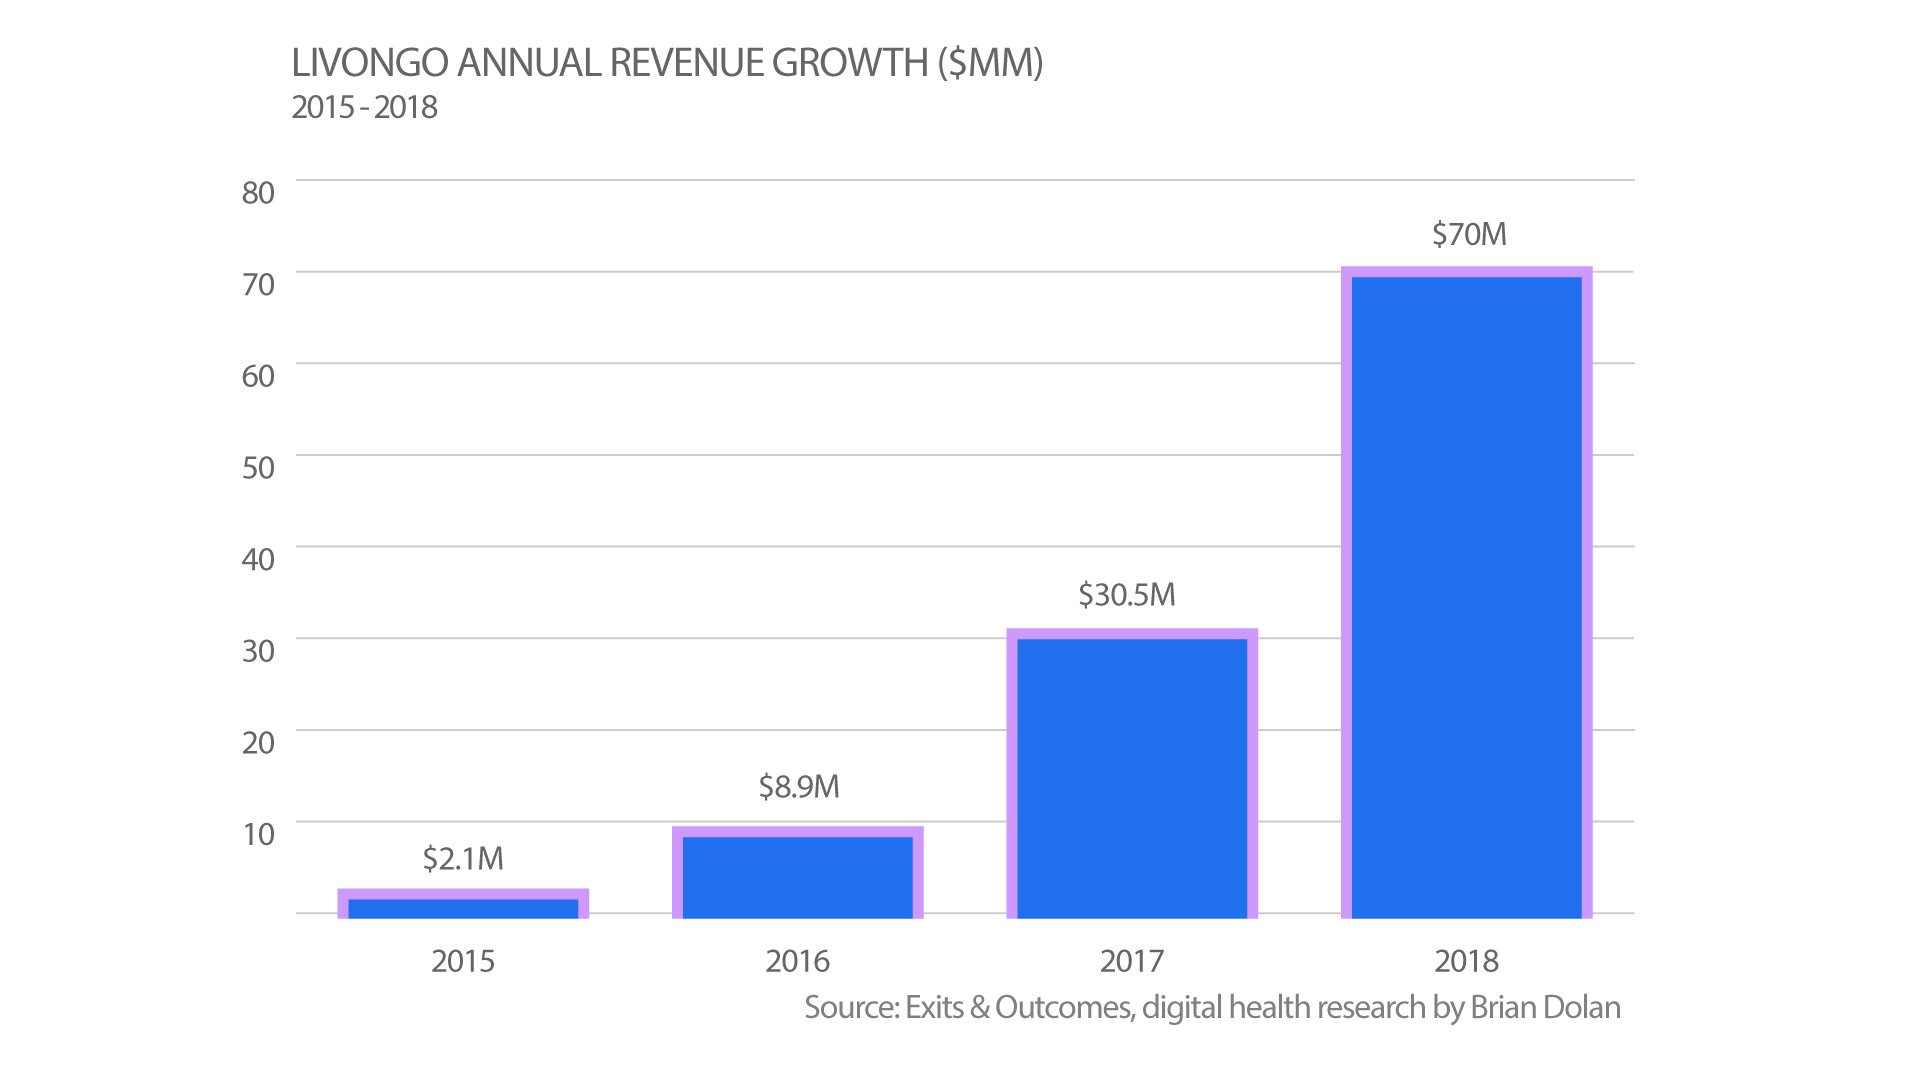
Task: Click the chart title 'LIVONGO ANNUAL REVENUE GROWTH ($MM)'
Action: [667, 63]
